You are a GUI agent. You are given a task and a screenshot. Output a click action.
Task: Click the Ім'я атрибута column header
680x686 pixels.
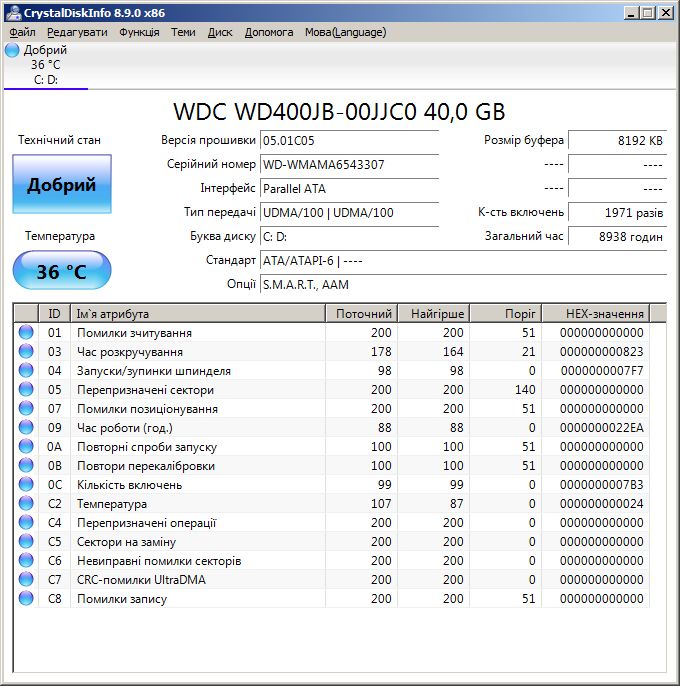[x=198, y=314]
